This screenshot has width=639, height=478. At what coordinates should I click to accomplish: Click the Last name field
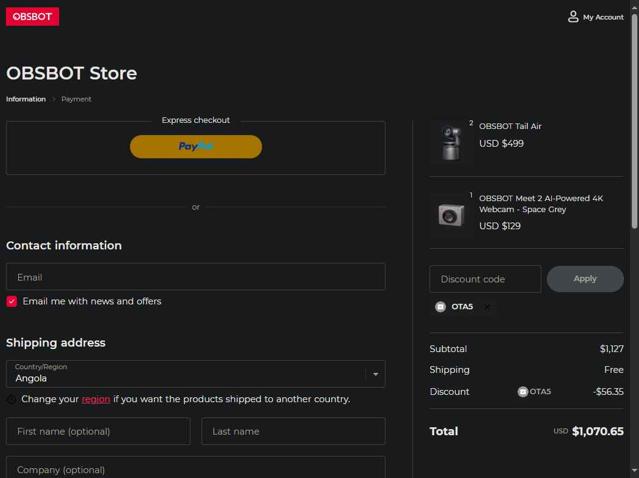[x=293, y=431]
